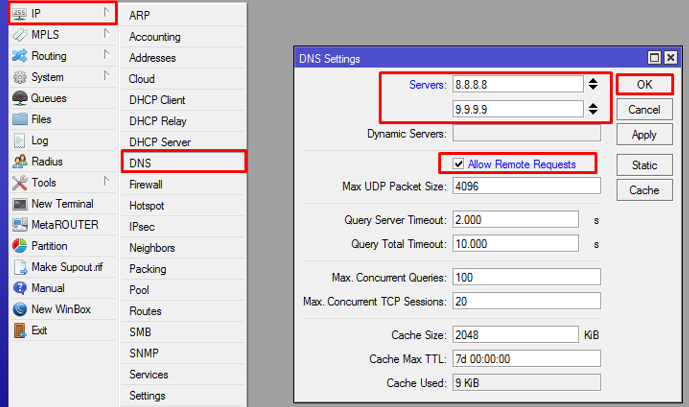The height and width of the screenshot is (407, 689).
Task: Toggle Allow Remote Requests checkbox
Action: [x=458, y=164]
